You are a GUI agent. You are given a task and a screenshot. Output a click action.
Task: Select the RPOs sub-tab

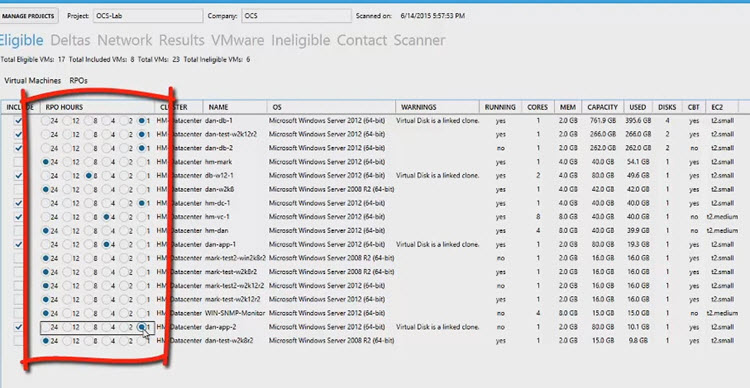[78, 80]
